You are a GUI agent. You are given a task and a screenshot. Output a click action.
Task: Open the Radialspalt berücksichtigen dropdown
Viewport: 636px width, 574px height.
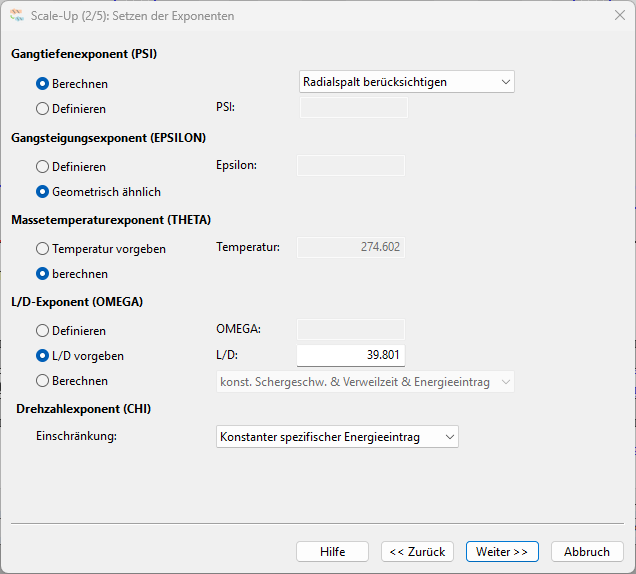coord(407,82)
